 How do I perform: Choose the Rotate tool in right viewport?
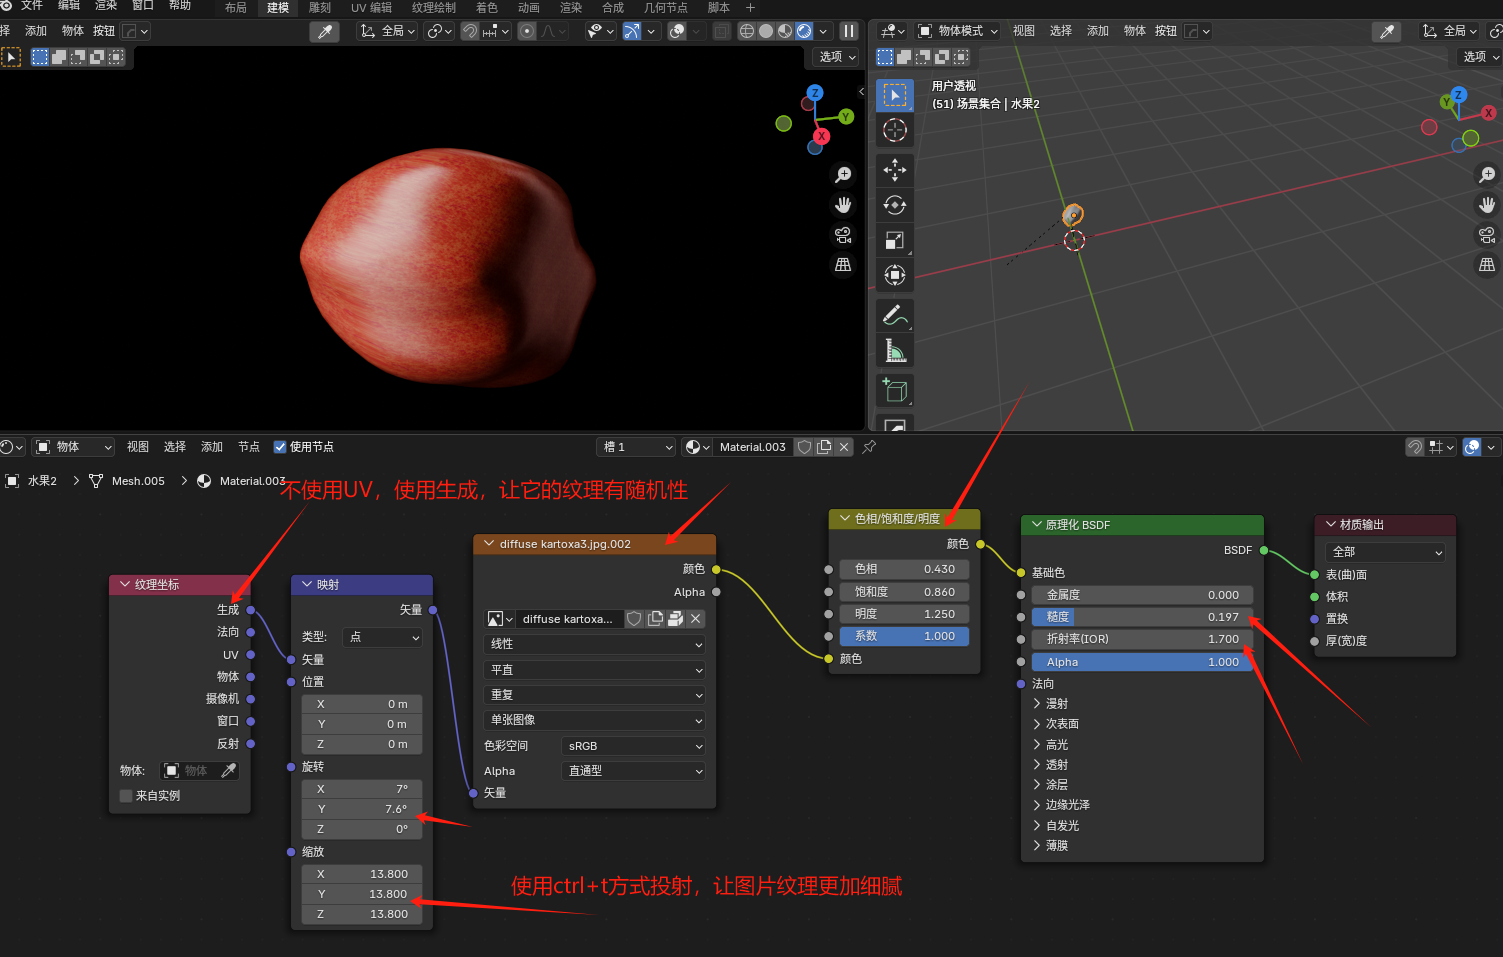[x=895, y=205]
